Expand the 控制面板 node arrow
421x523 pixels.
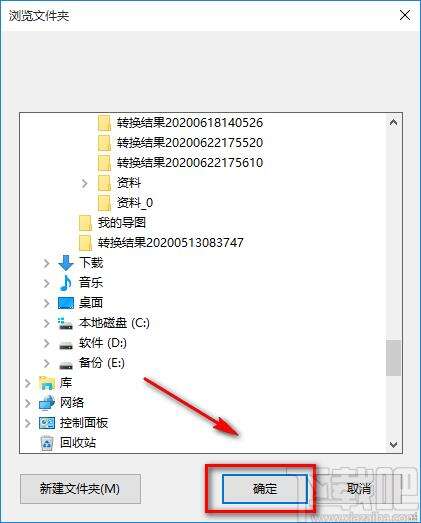28,423
